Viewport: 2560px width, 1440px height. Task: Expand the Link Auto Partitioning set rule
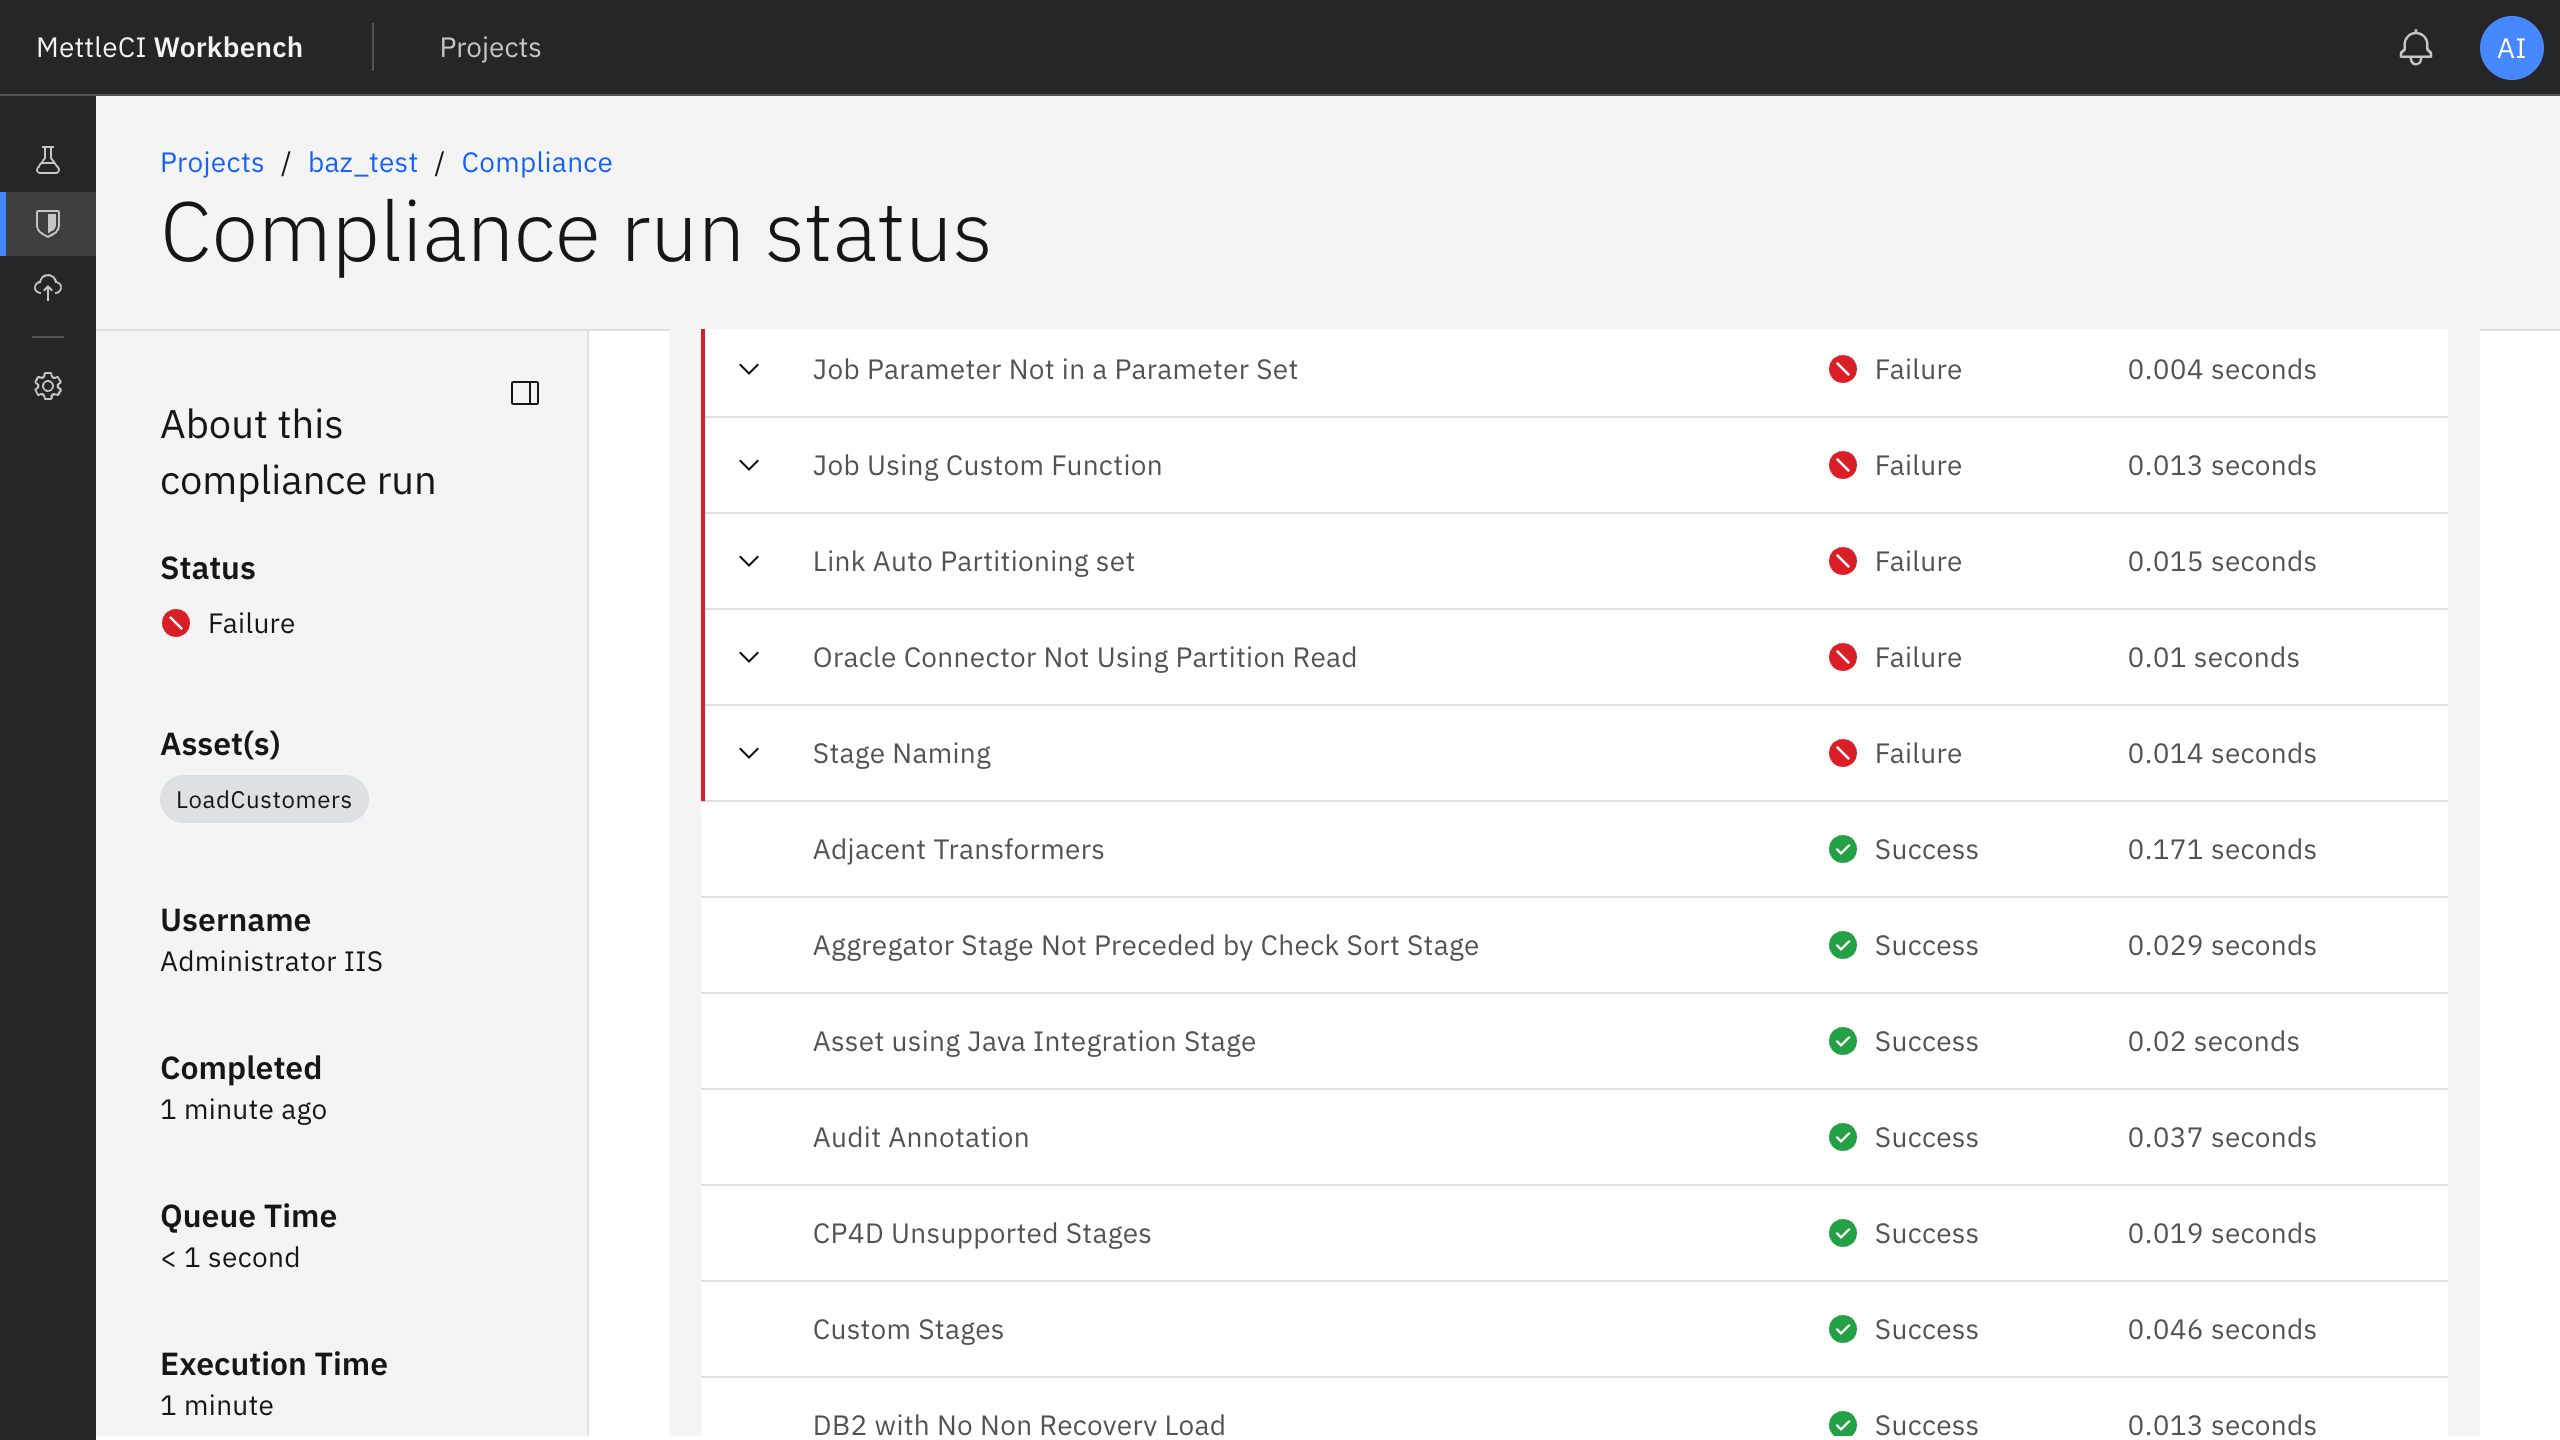click(751, 561)
